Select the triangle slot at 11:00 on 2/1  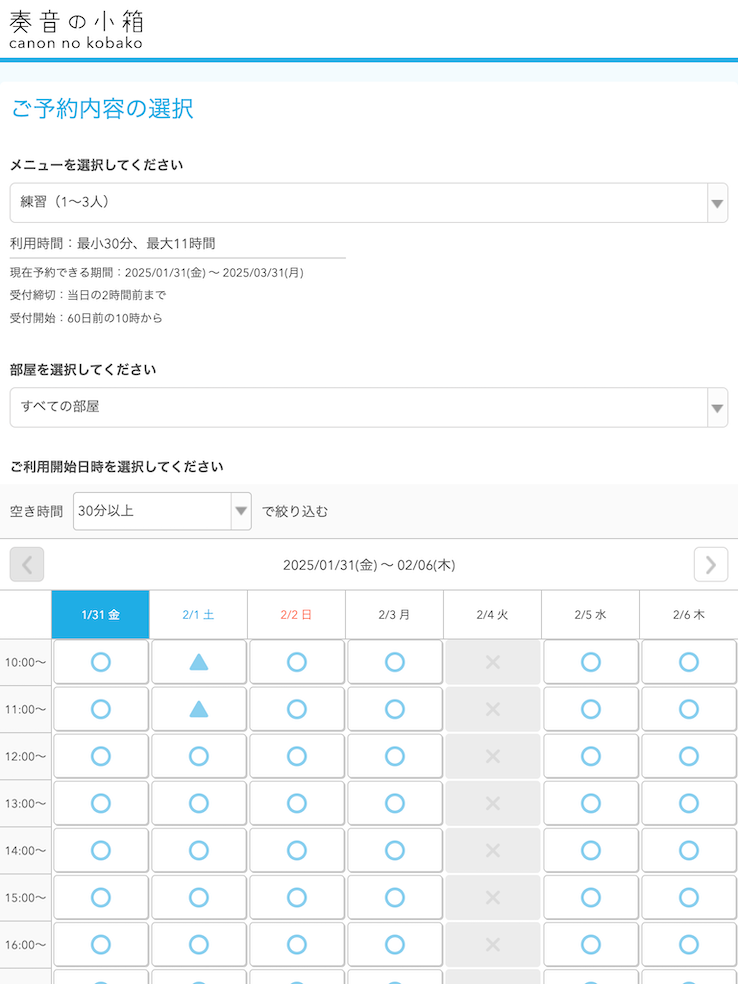click(199, 709)
